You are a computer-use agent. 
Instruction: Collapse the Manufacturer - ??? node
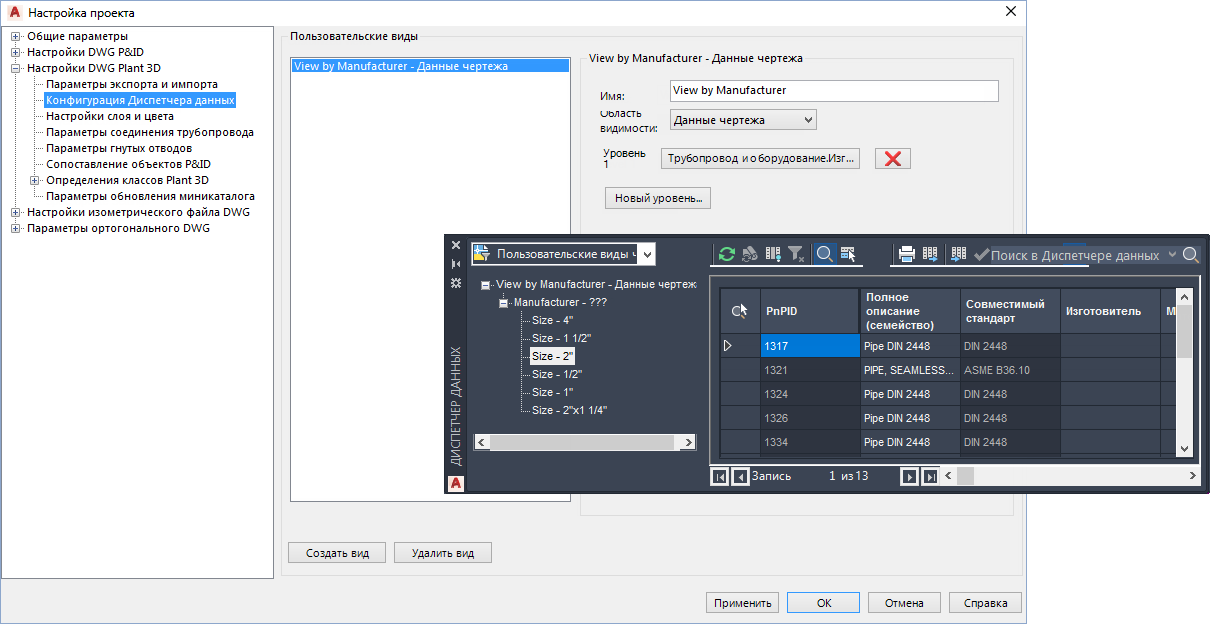(505, 302)
